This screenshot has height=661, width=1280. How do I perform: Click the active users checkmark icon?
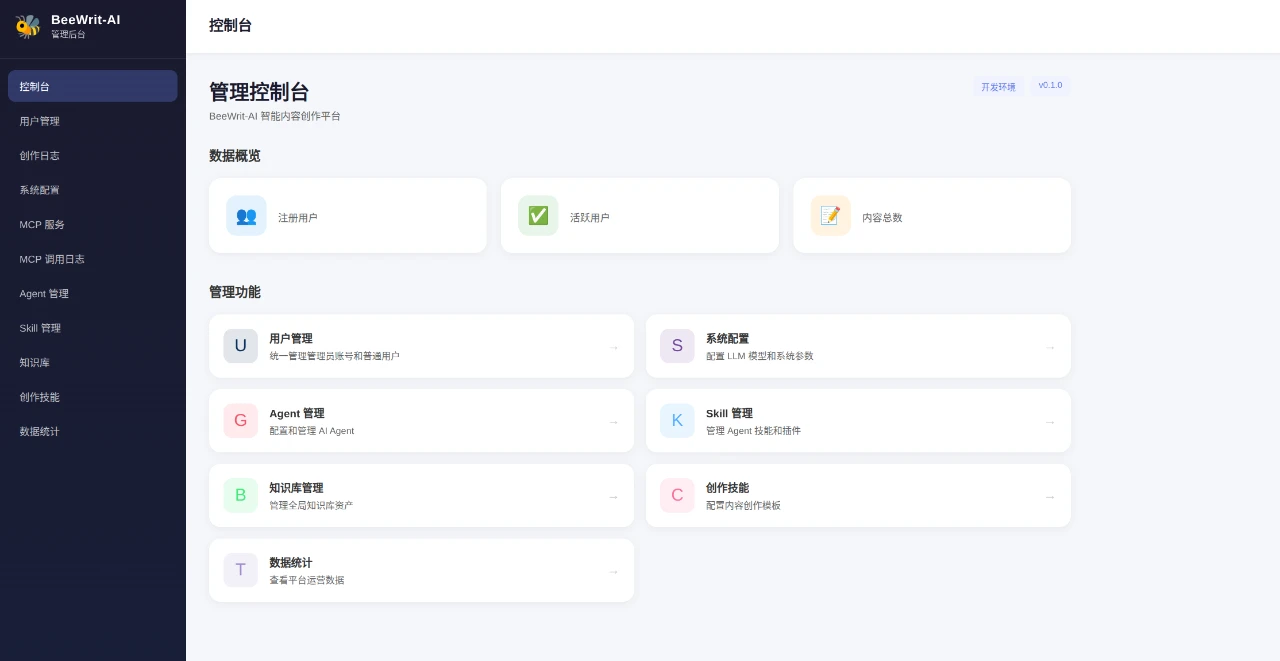click(538, 216)
